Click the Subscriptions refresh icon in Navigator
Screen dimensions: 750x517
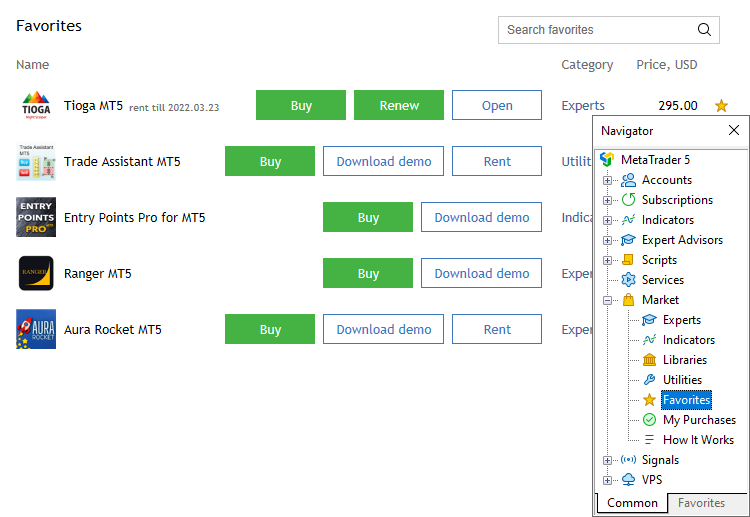point(628,200)
